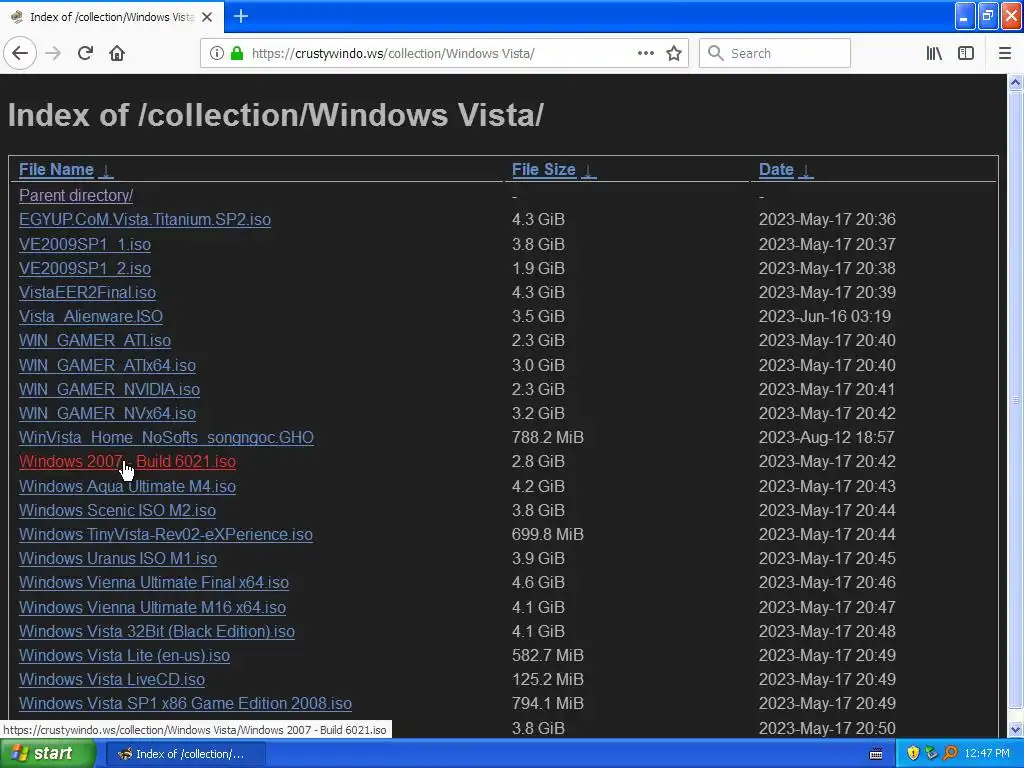Bookmark this page with the star
This screenshot has height=768, width=1024.
pos(674,53)
